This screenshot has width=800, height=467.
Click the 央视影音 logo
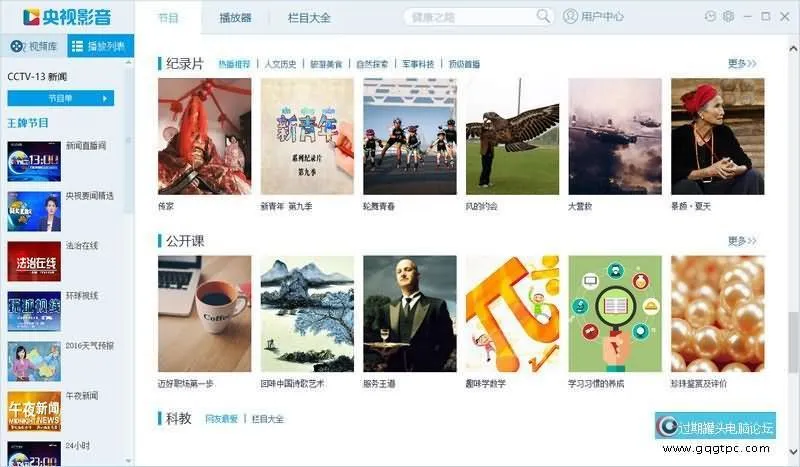(x=67, y=17)
